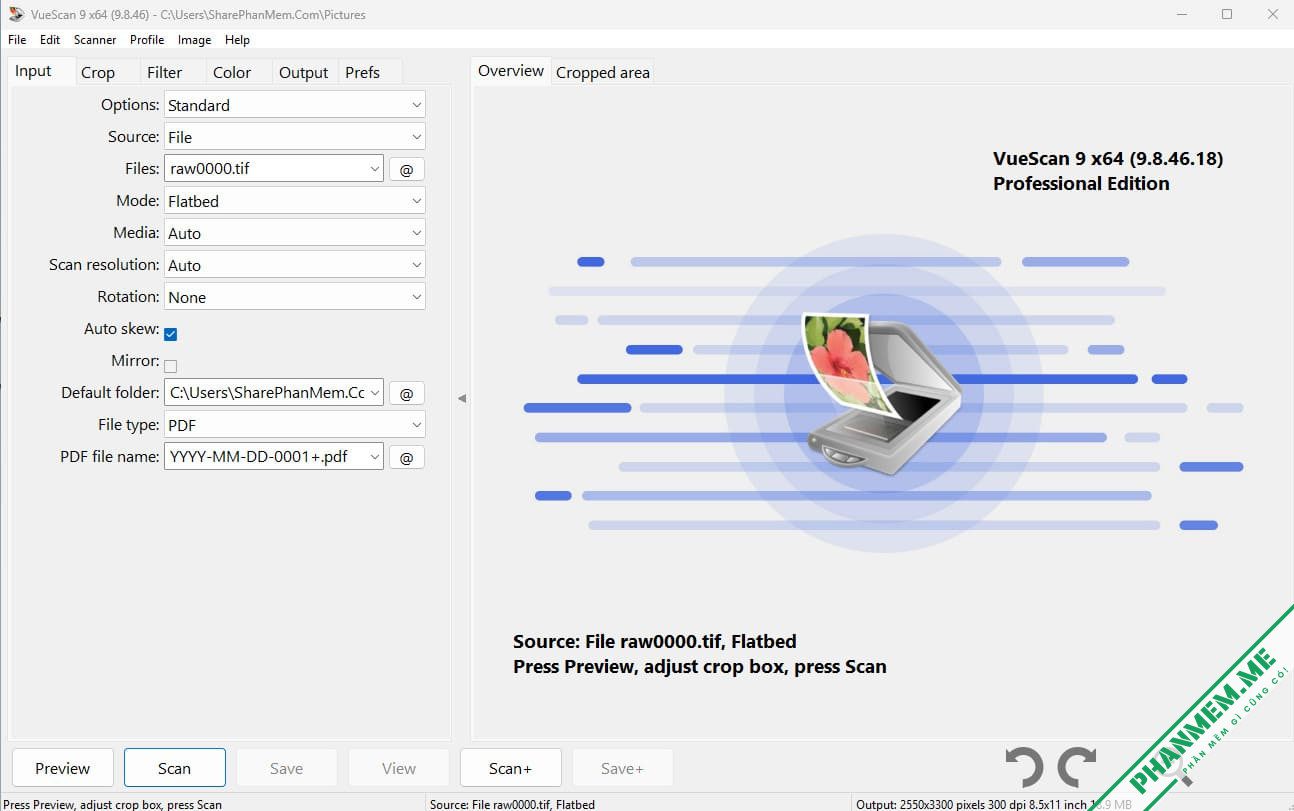Click the Preview button
Viewport: 1294px width, 811px height.
click(x=63, y=768)
